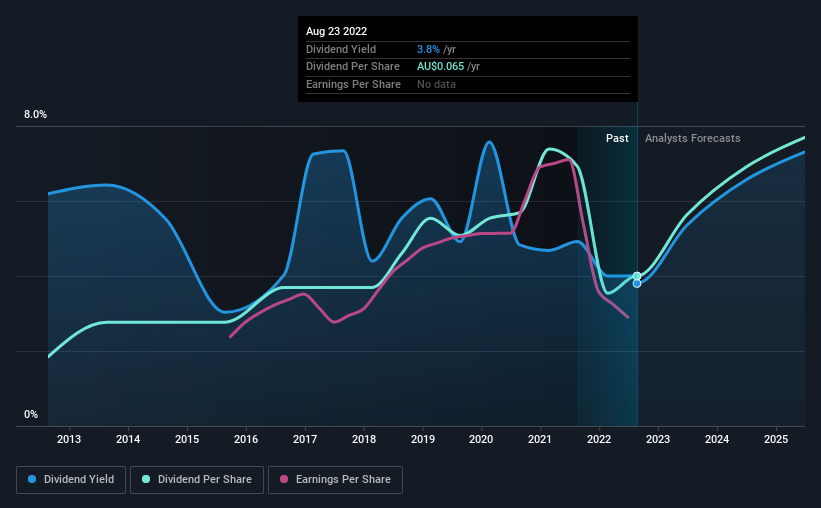Click the 2016 x-axis label
The height and width of the screenshot is (508, 821).
click(x=246, y=439)
